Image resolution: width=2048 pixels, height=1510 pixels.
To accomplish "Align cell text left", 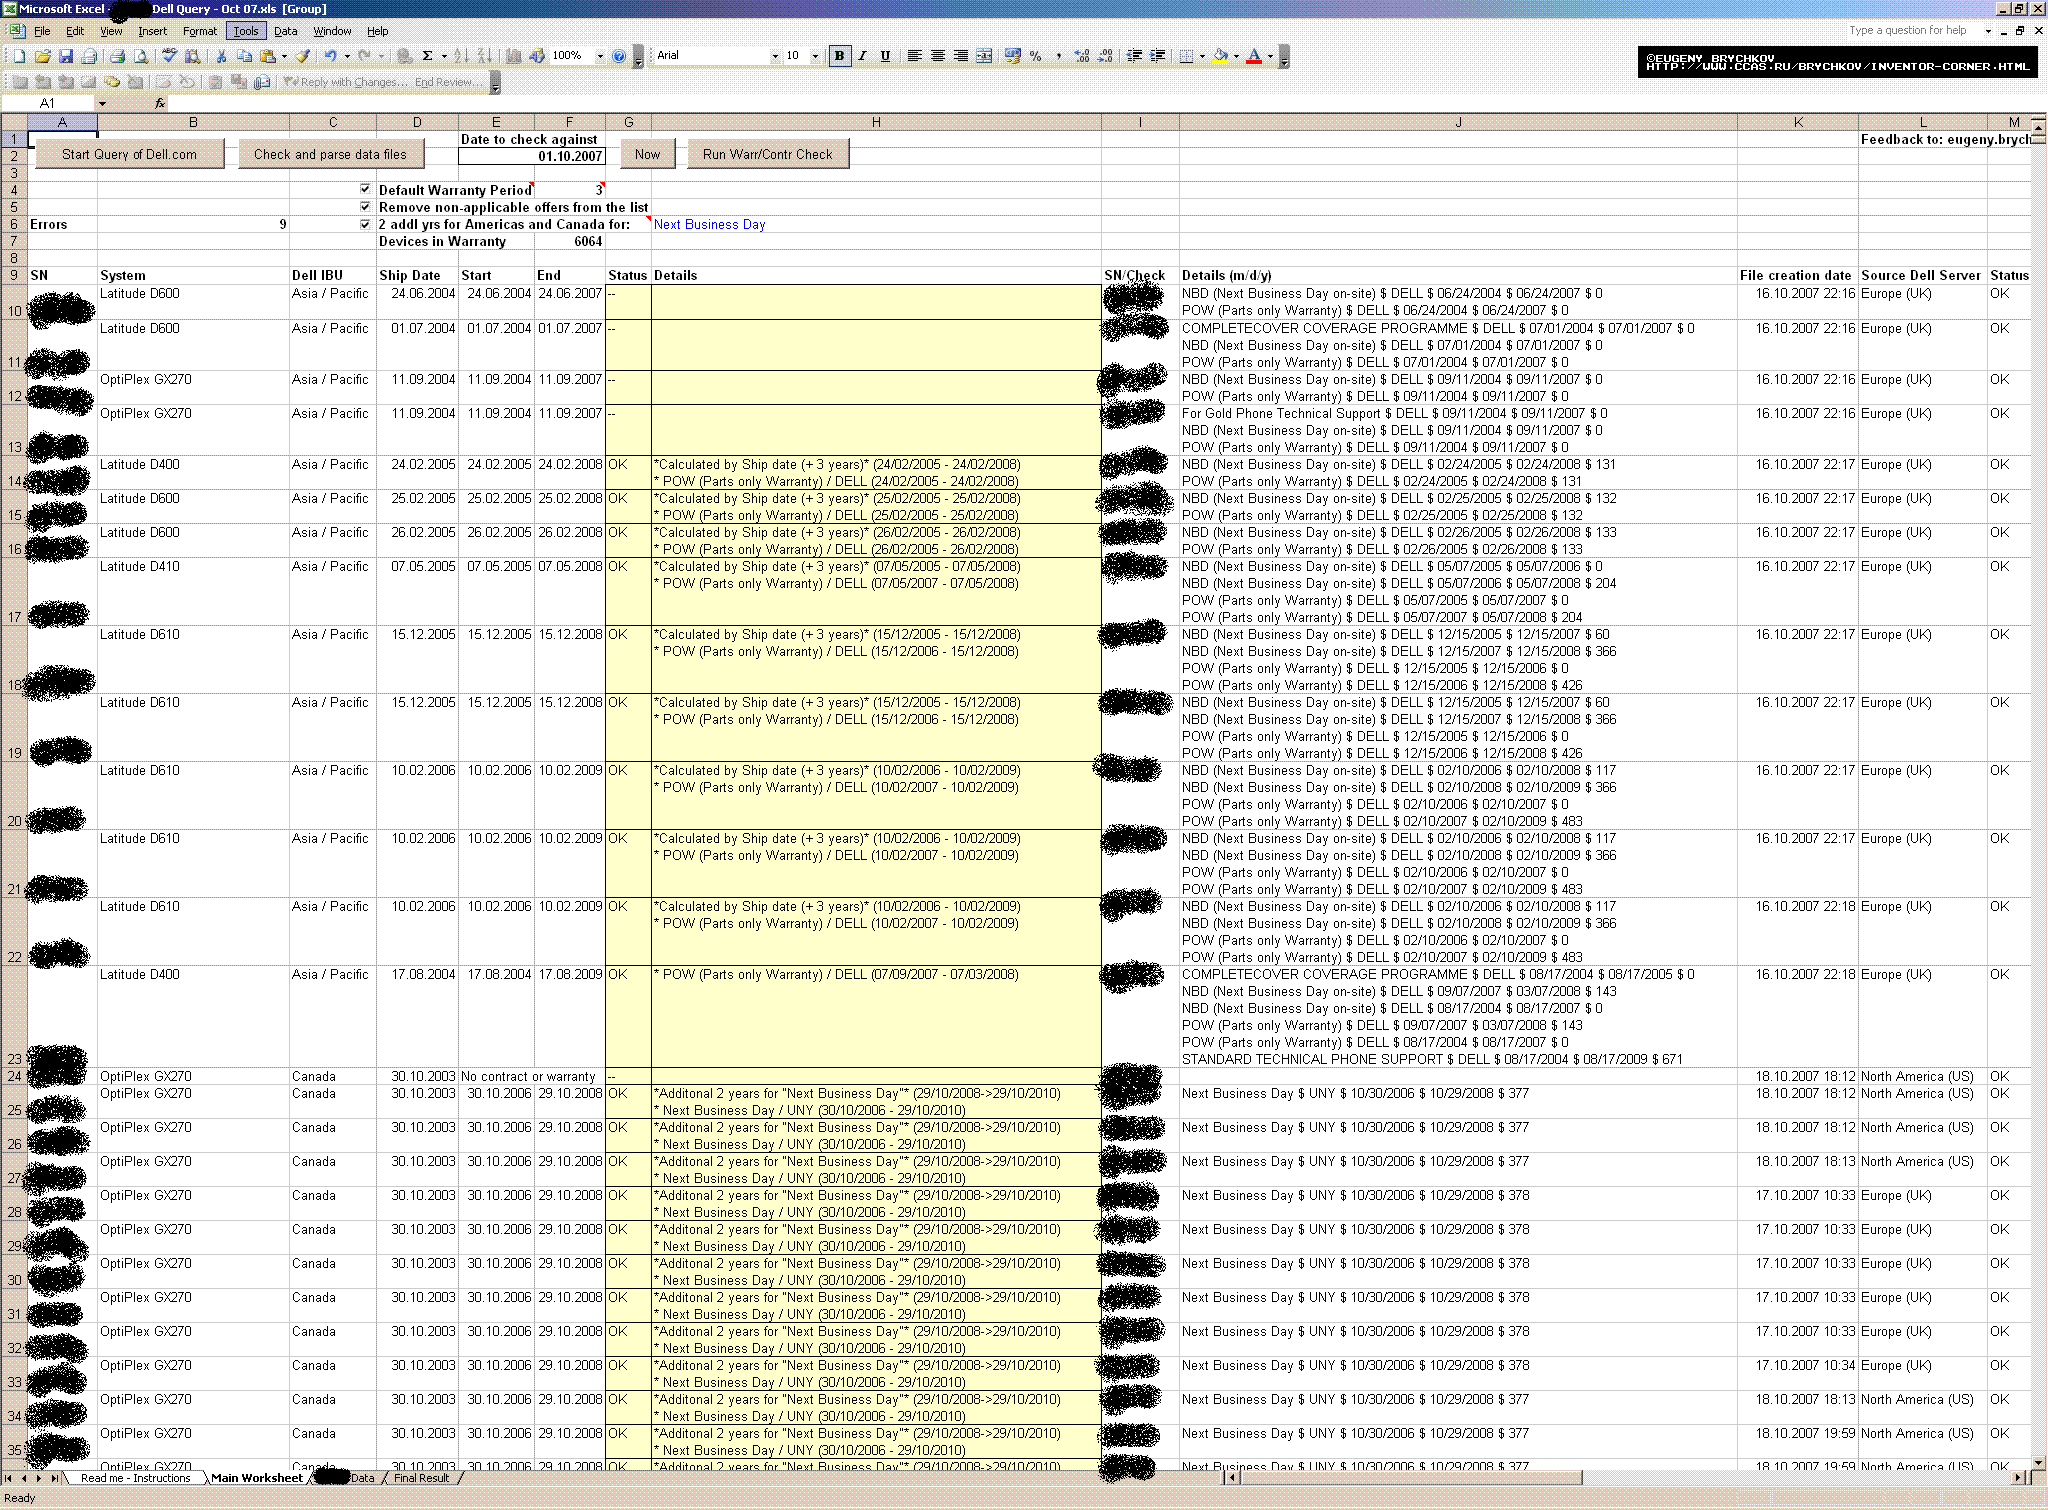I will (x=914, y=56).
